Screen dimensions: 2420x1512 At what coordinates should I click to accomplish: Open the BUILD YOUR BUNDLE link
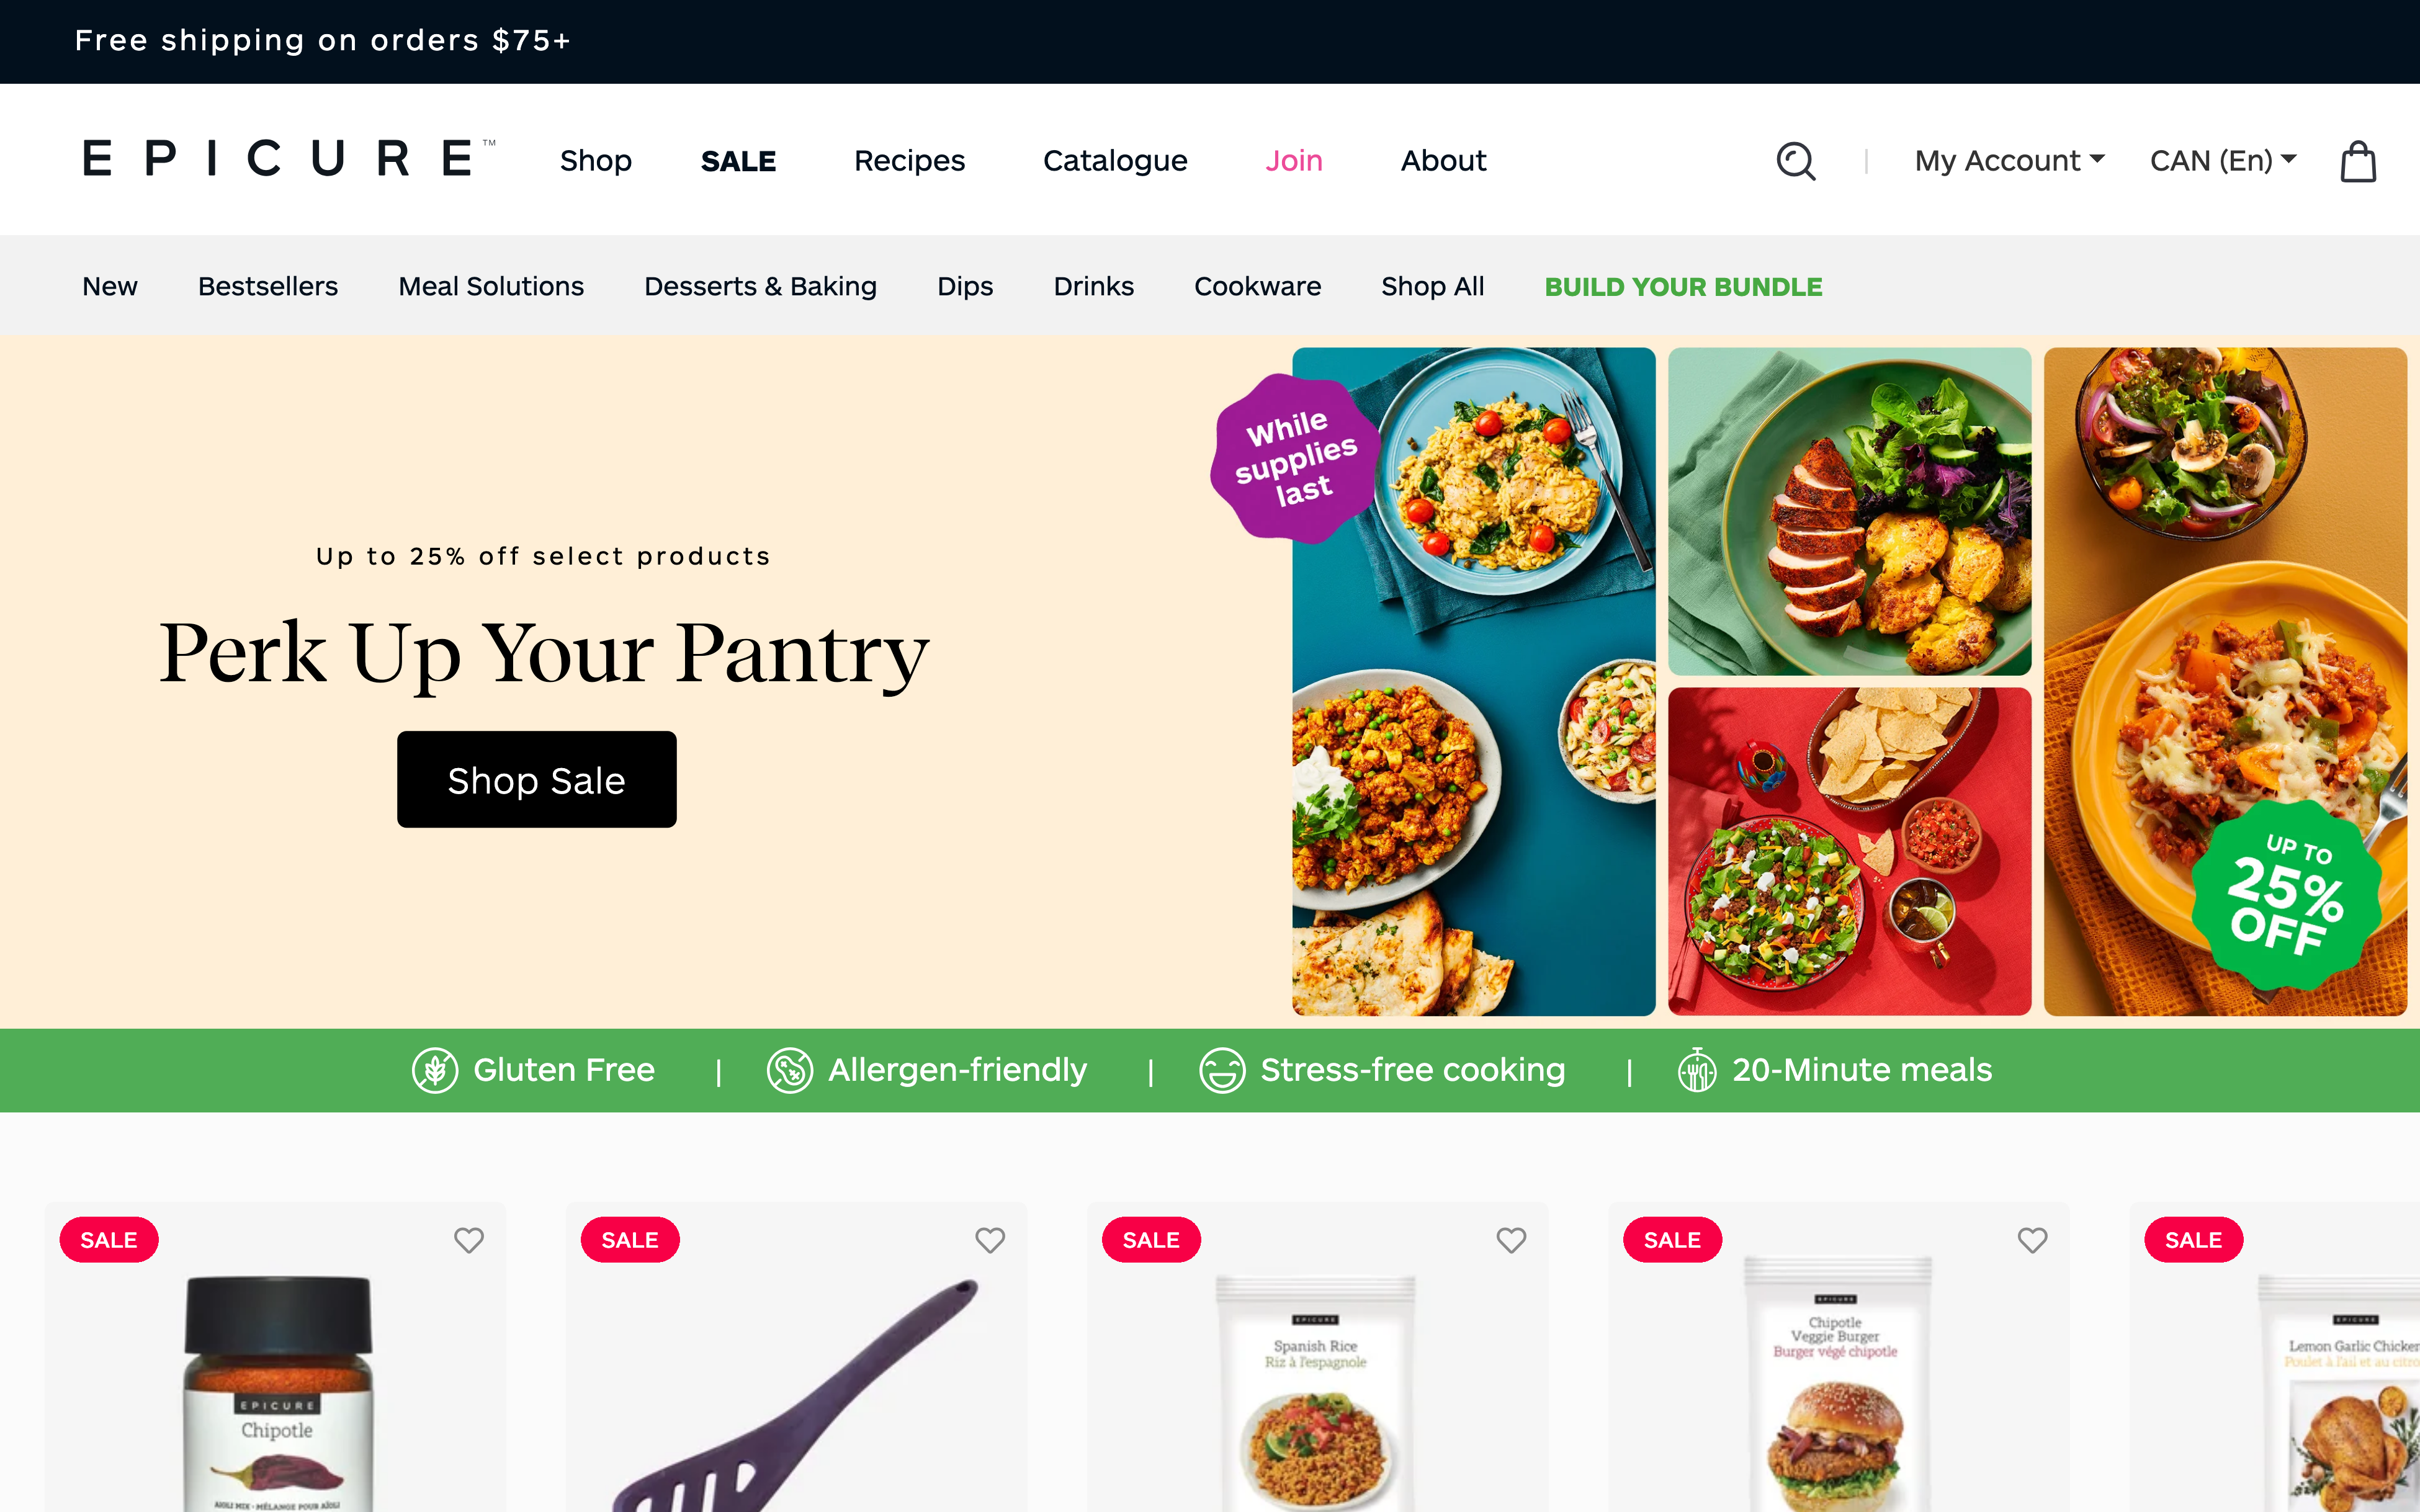tap(1683, 286)
